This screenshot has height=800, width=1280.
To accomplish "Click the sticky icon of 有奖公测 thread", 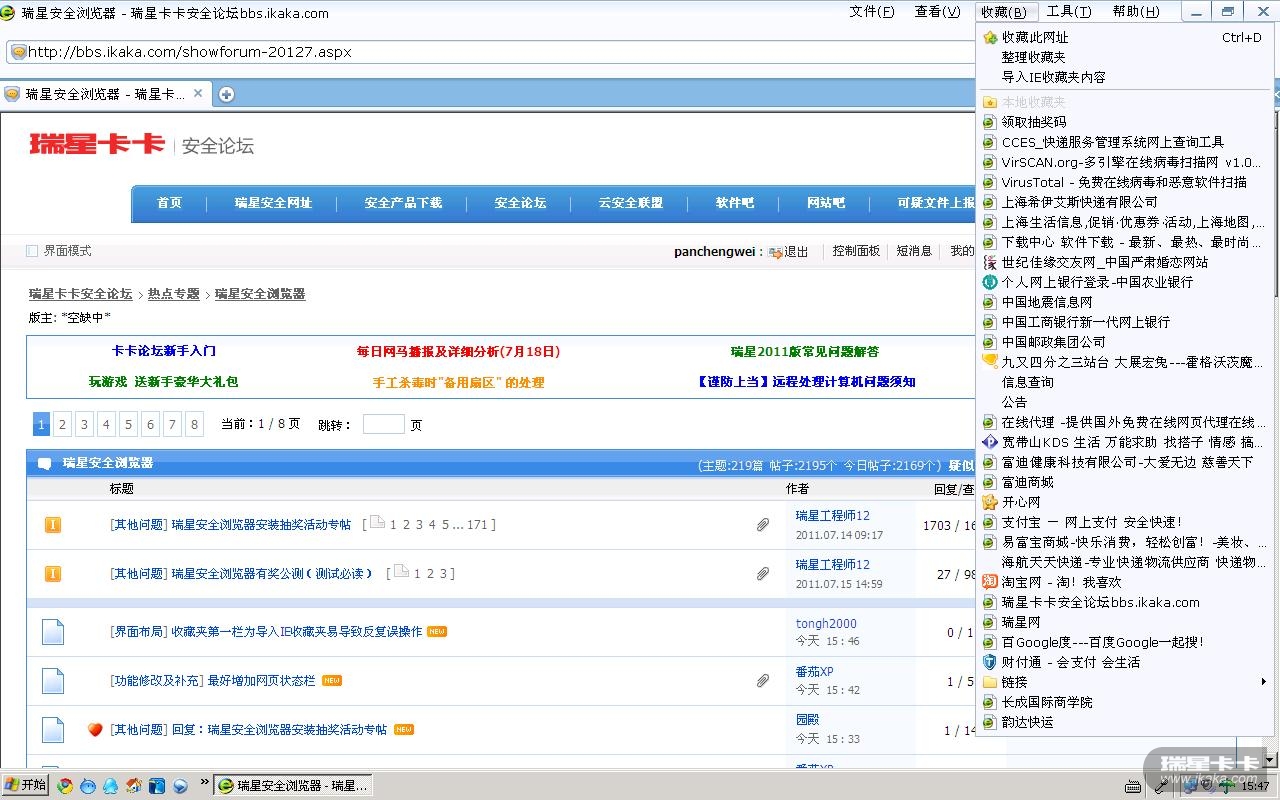I will [53, 573].
